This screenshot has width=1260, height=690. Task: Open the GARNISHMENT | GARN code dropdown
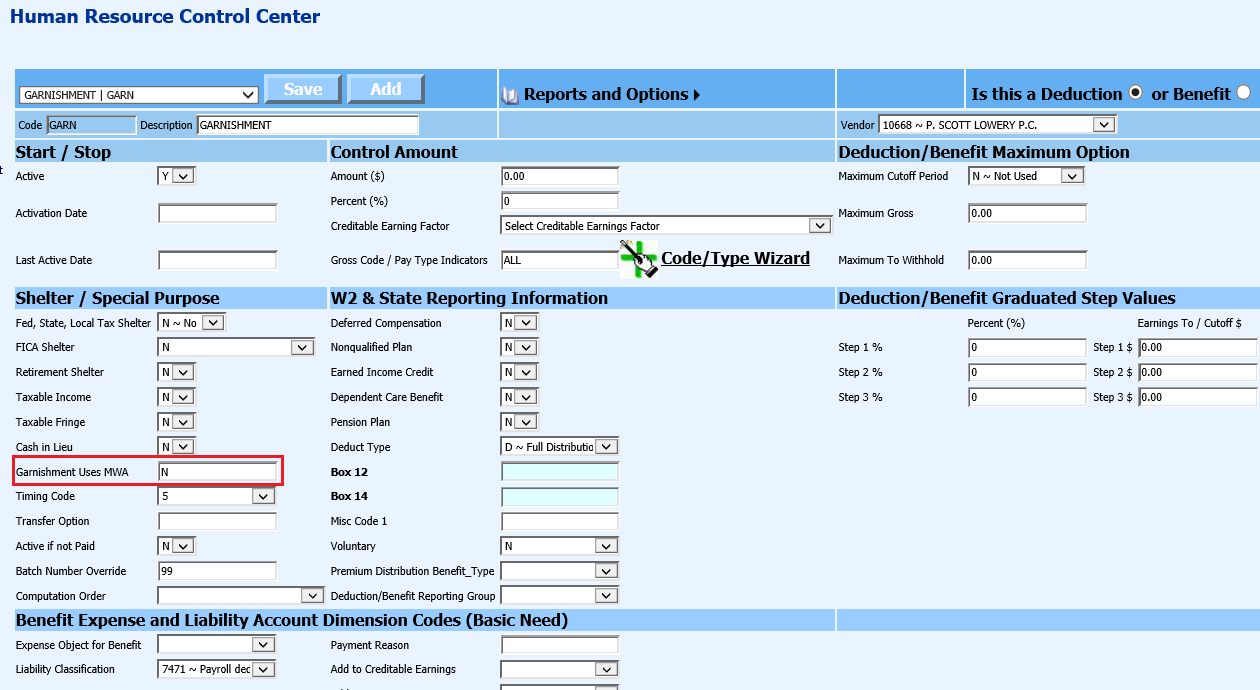tap(138, 95)
